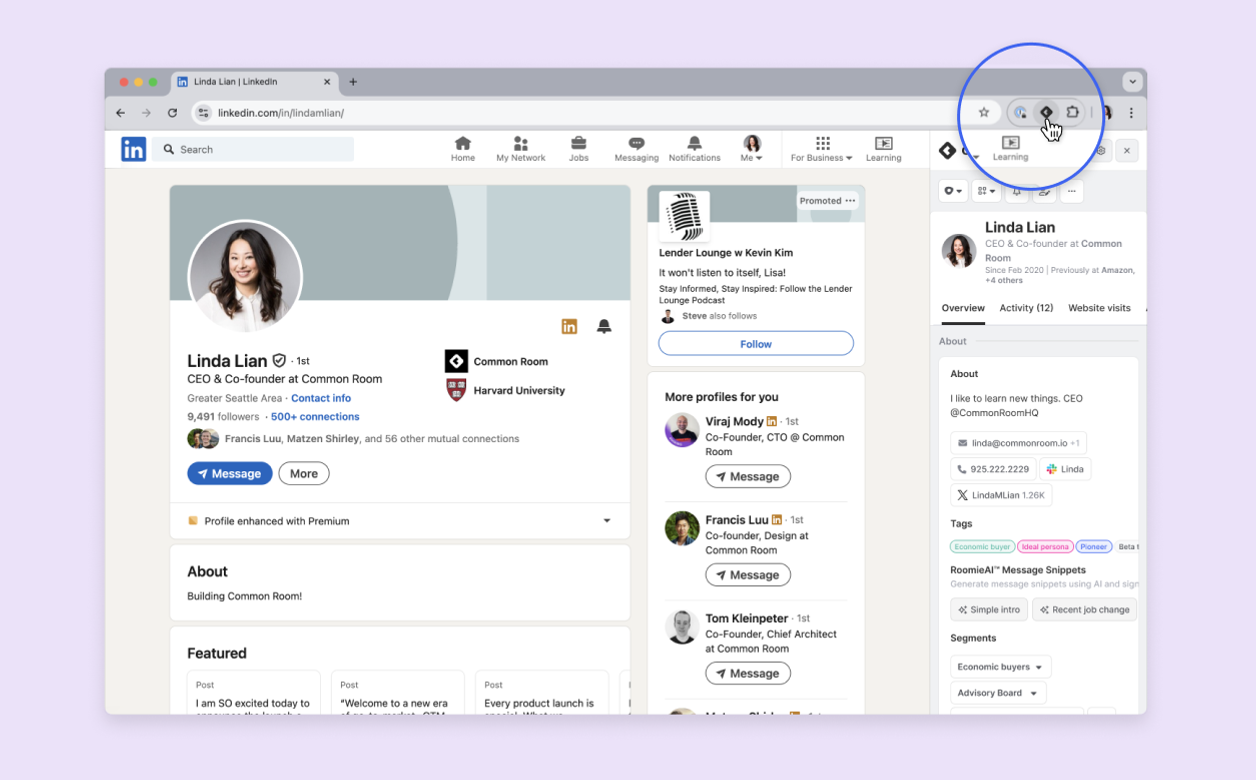Open Learning in the LinkedIn navigation bar
This screenshot has width=1256, height=780.
(x=883, y=149)
